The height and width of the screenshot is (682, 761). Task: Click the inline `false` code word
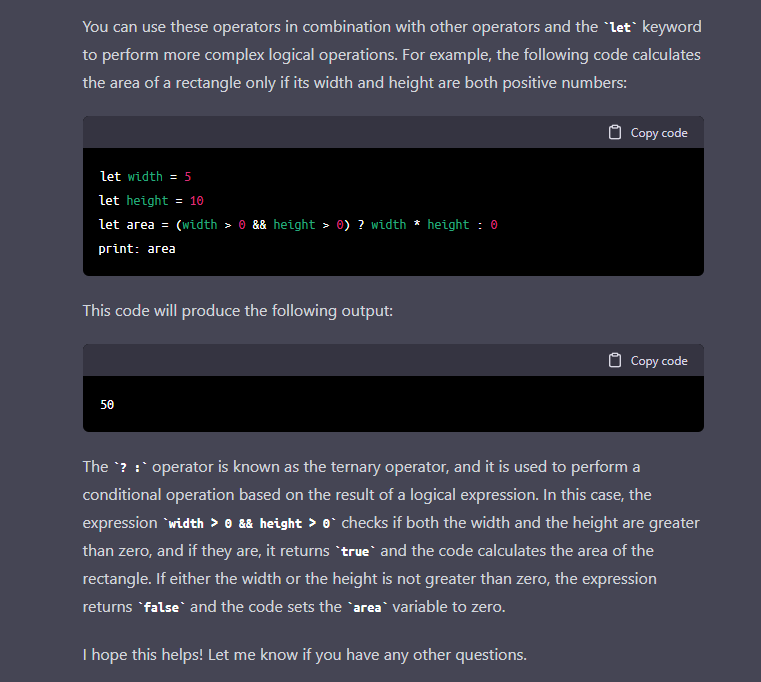point(161,607)
